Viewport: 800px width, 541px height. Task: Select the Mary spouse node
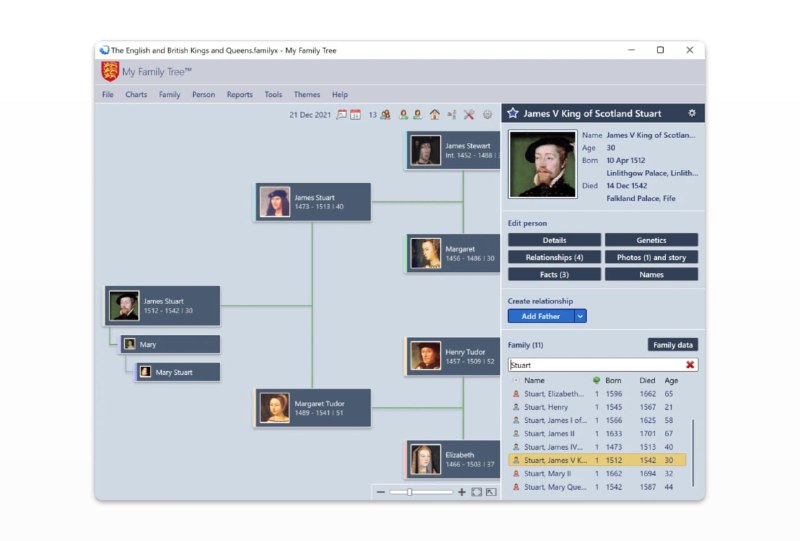tap(170, 345)
